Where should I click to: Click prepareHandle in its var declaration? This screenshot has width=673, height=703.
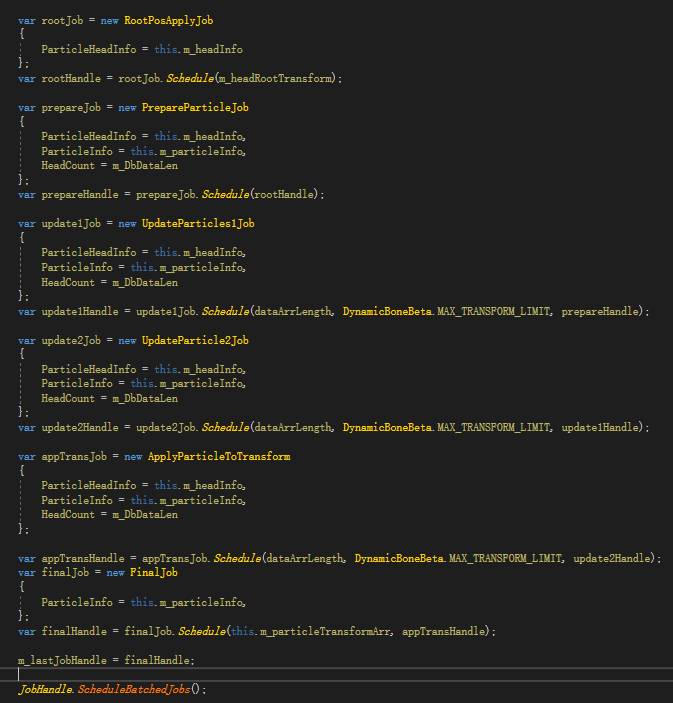80,195
